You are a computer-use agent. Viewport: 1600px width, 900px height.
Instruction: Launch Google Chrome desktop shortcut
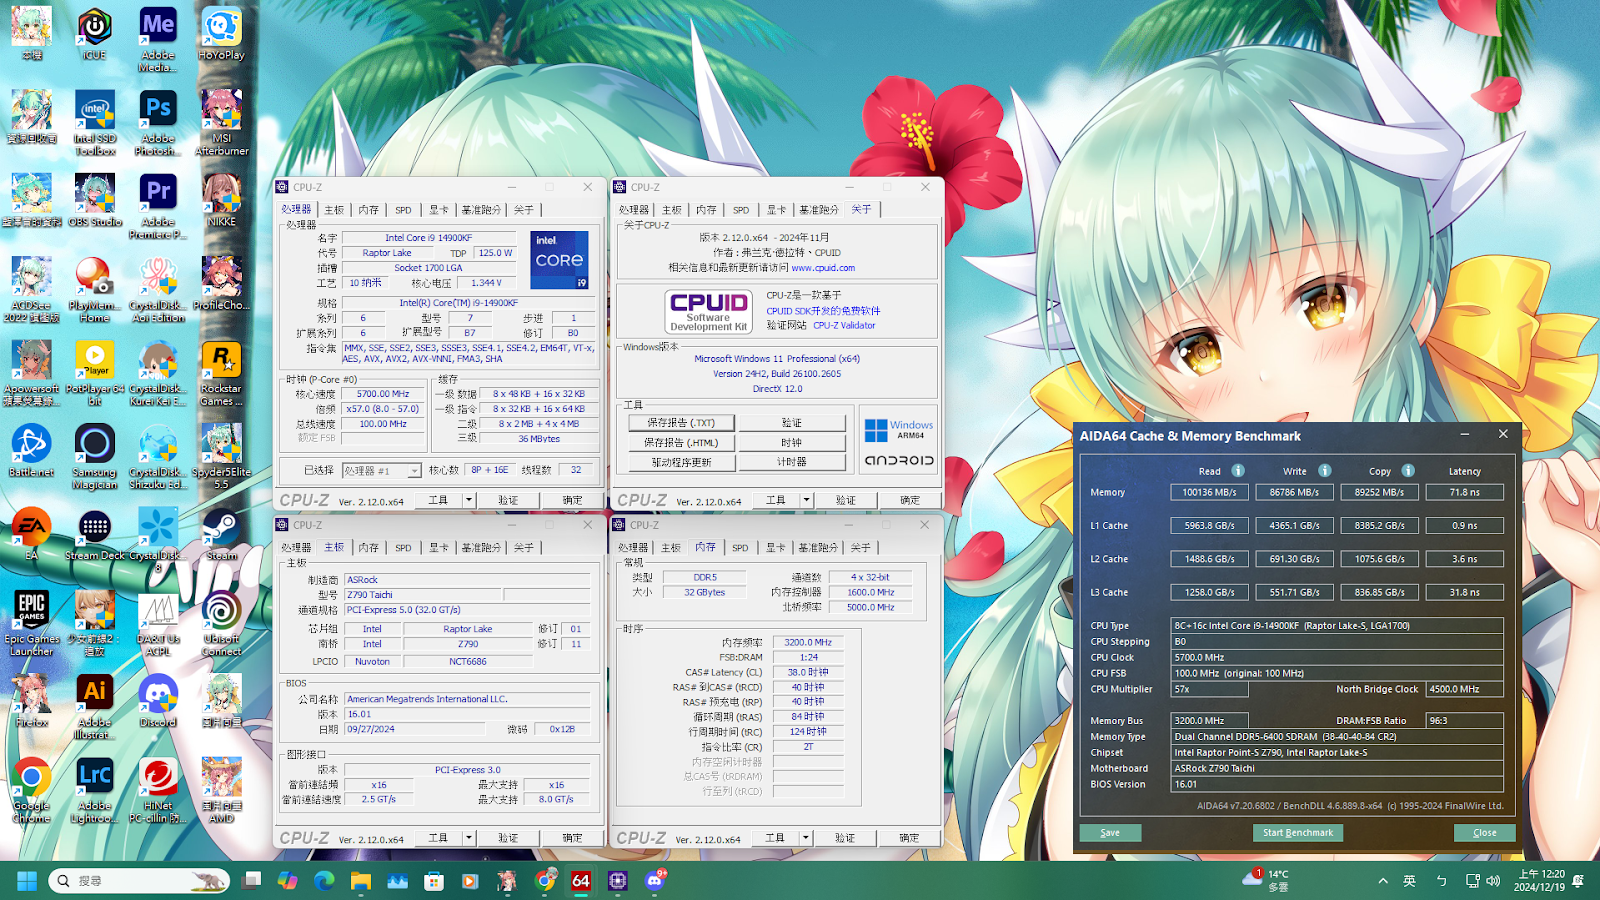click(31, 790)
